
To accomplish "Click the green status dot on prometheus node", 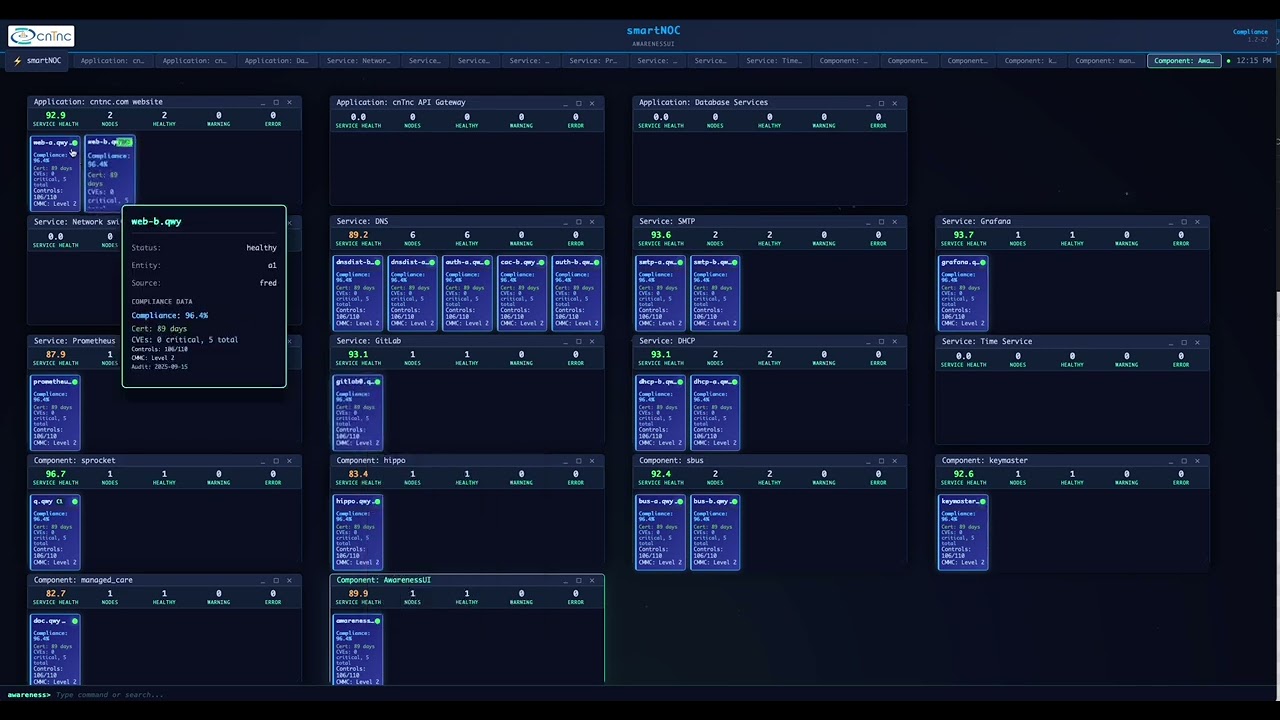I will (x=74, y=381).
